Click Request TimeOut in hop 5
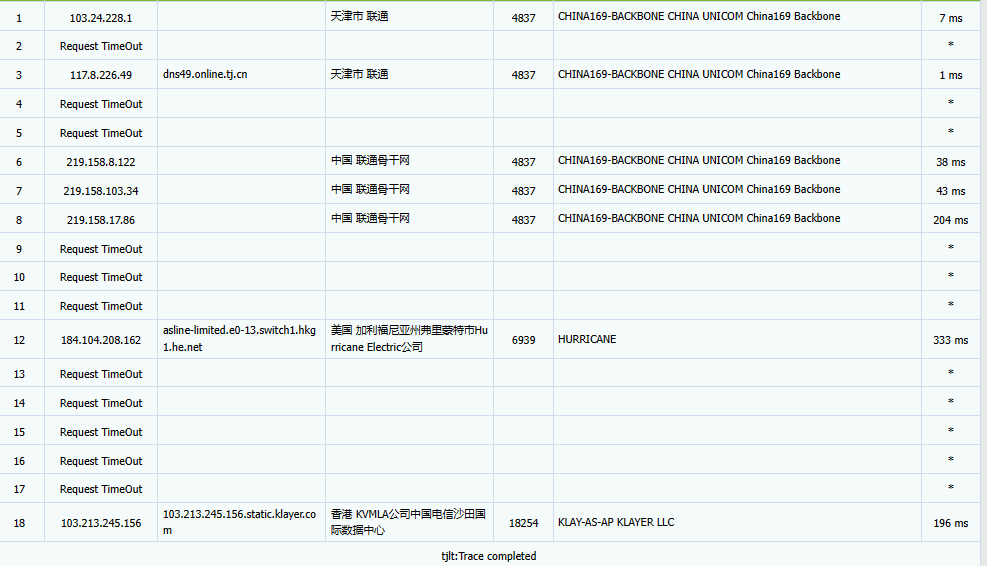Screen dimensions: 987x566 (x=101, y=133)
